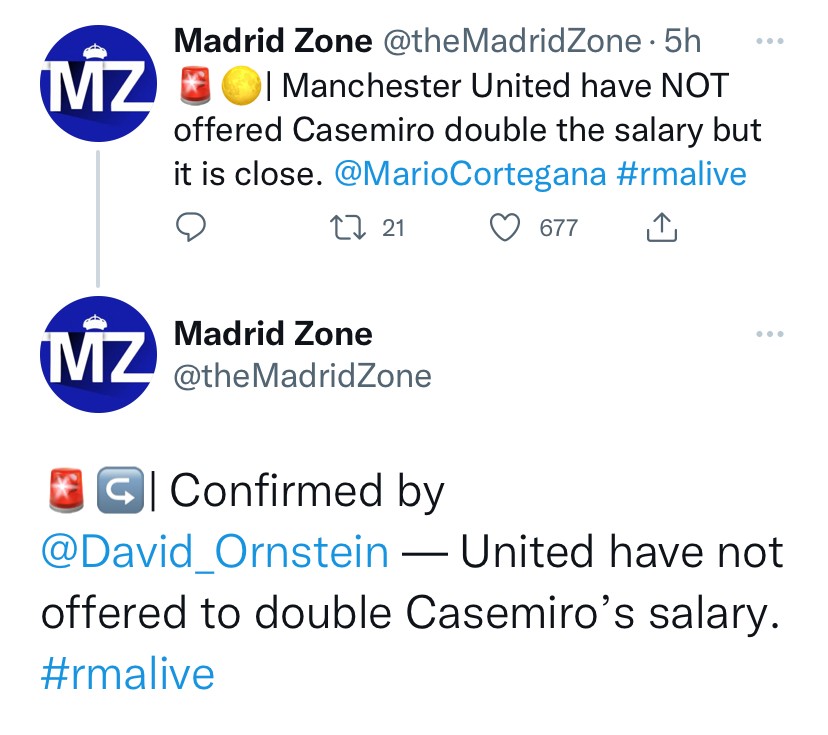Open the @MarioCortegana mention
The width and height of the screenshot is (828, 735).
pos(468,174)
